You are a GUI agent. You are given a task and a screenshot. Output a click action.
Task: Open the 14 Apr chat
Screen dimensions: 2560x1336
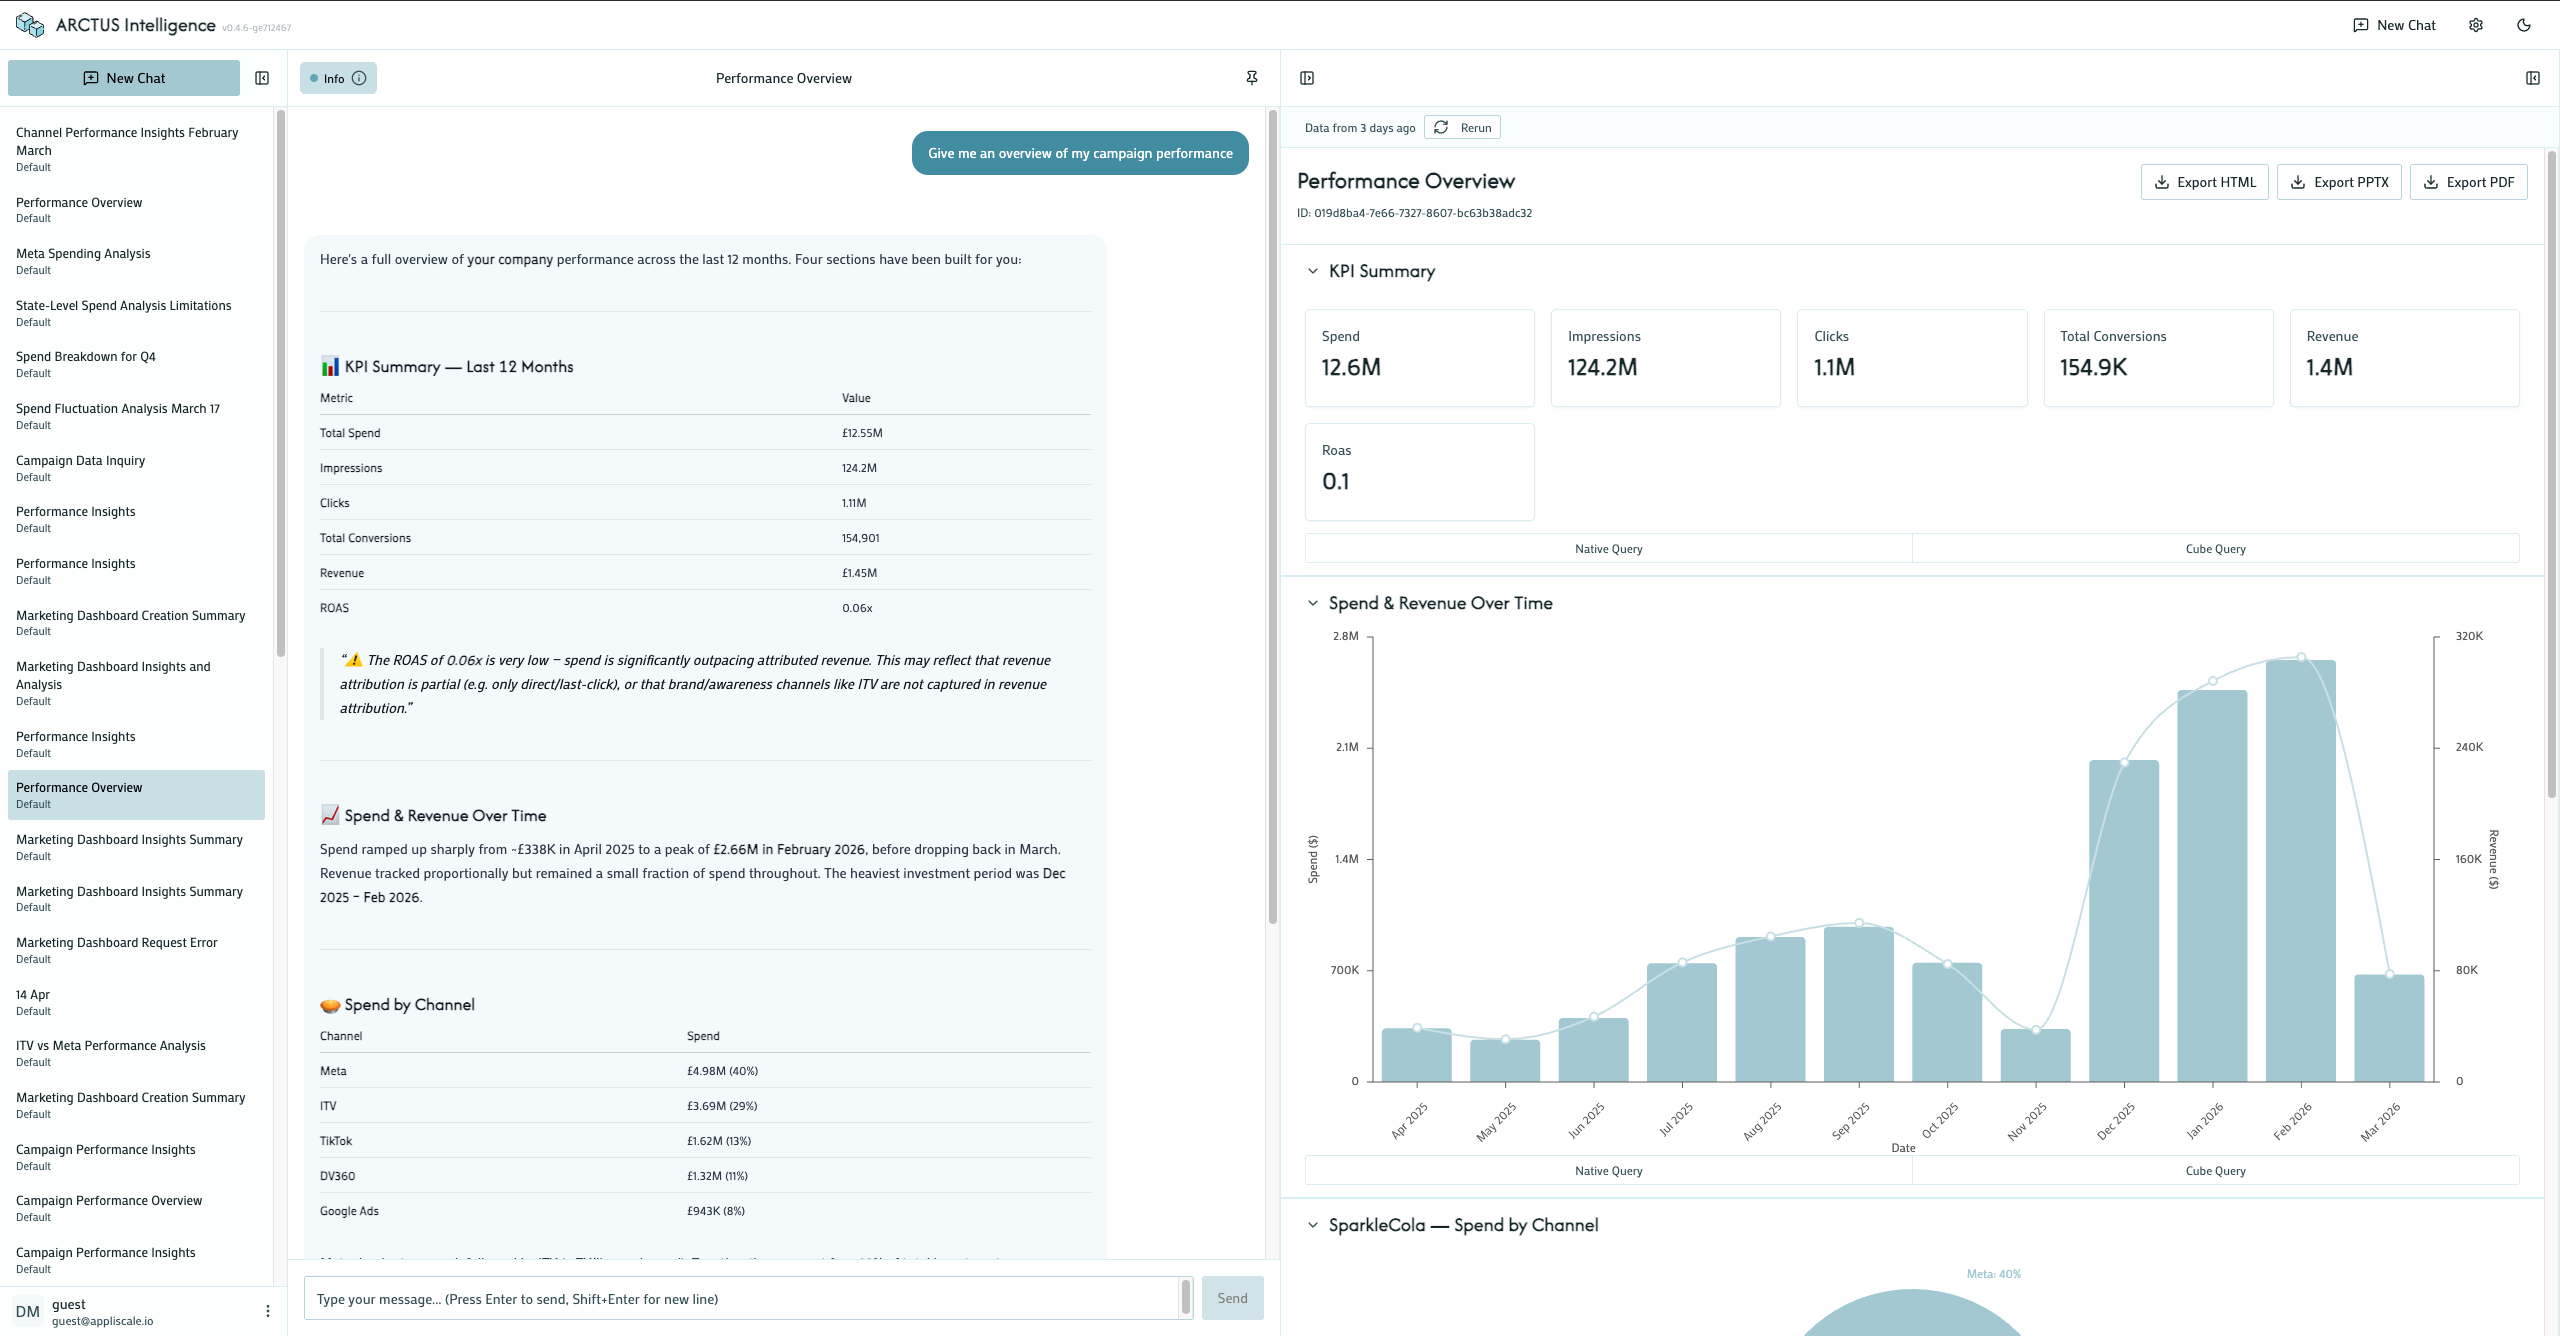[136, 1002]
